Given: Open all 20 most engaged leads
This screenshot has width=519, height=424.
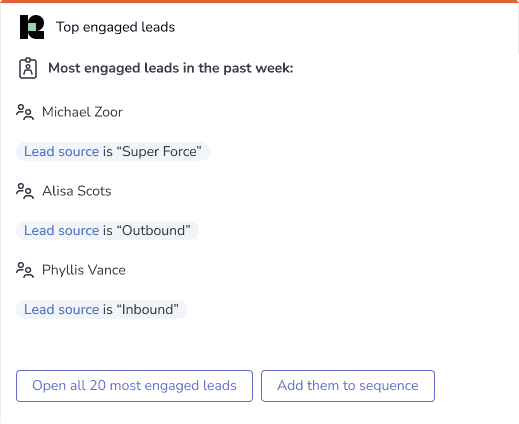Looking at the screenshot, I should tap(134, 386).
